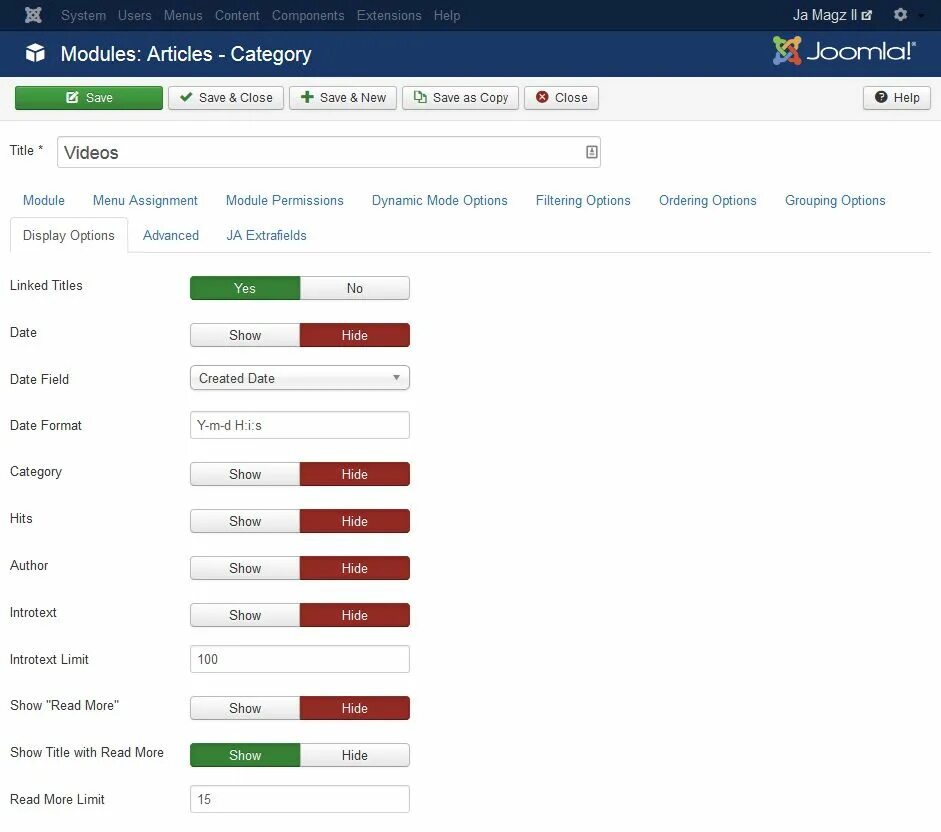This screenshot has height=832, width=941.
Task: Set Category to Show
Action: (x=245, y=474)
